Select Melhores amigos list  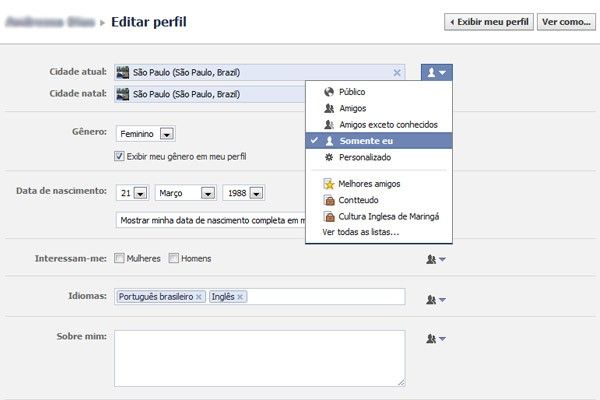379,184
